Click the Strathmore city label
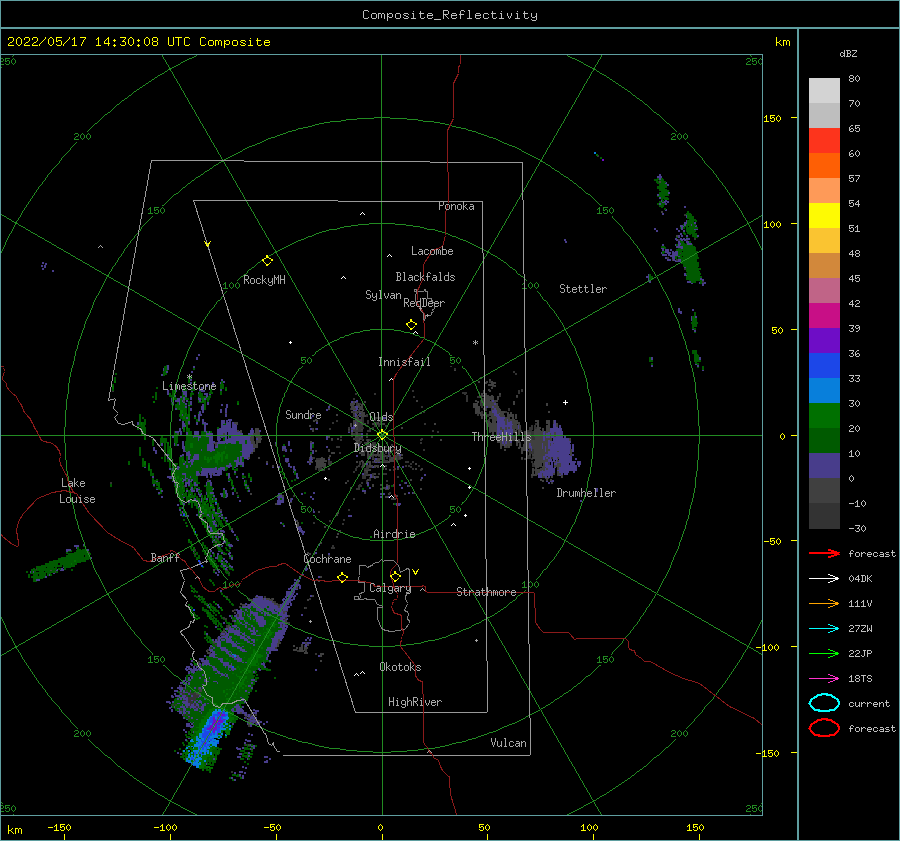Viewport: 900px width, 841px height. (486, 592)
